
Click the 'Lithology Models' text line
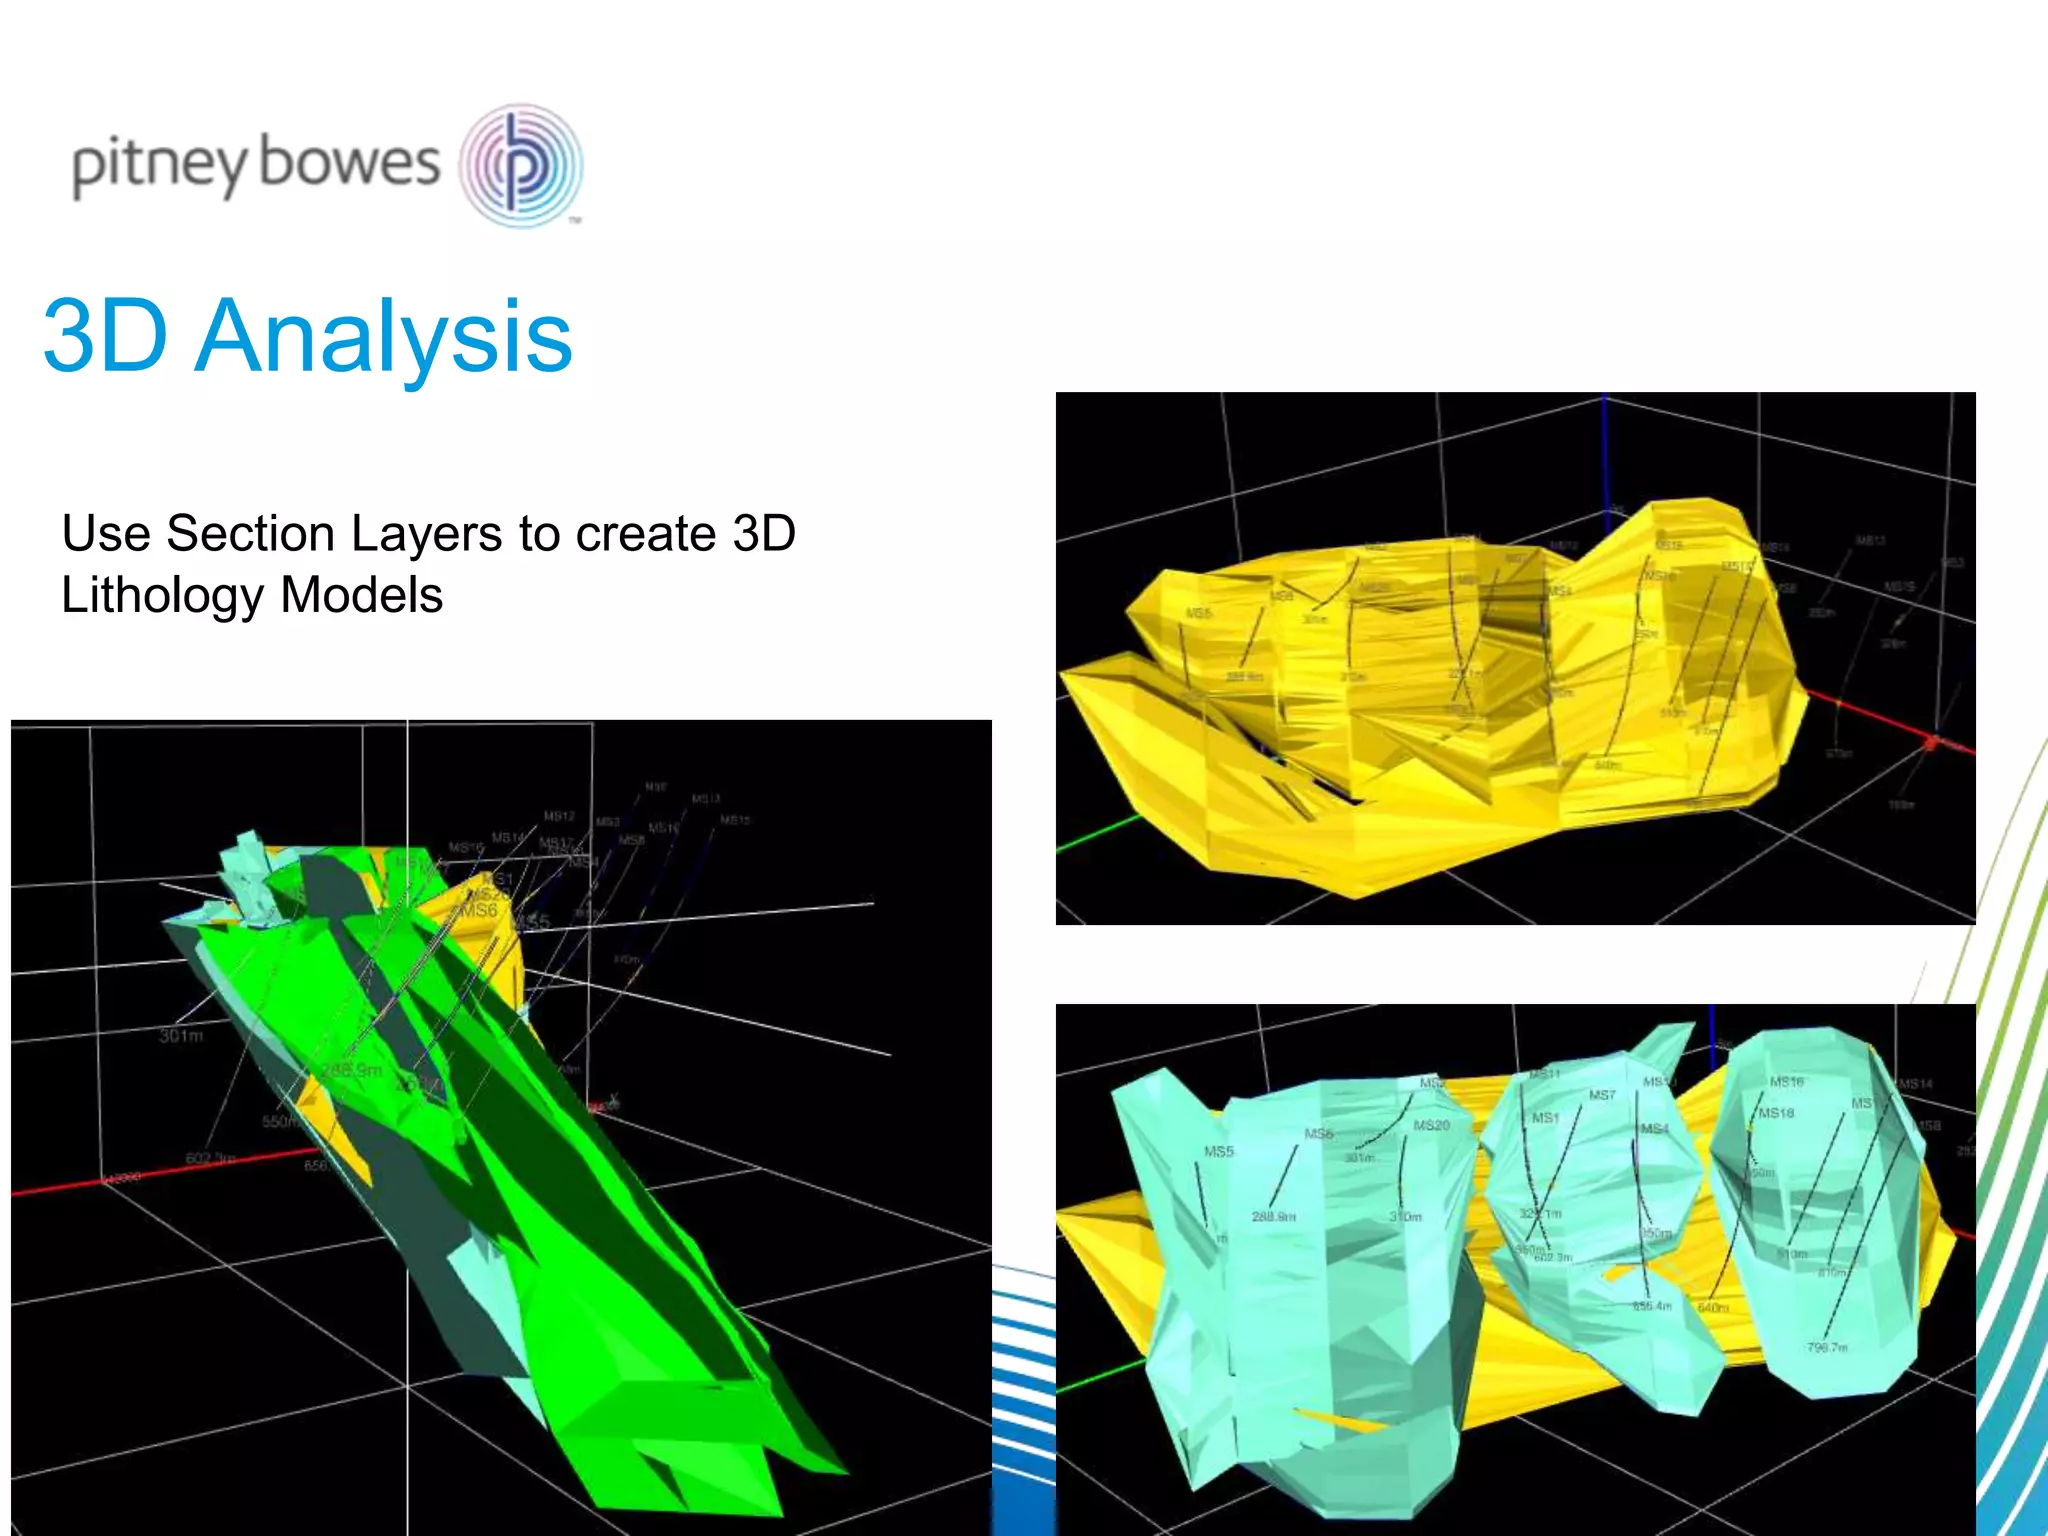[252, 595]
